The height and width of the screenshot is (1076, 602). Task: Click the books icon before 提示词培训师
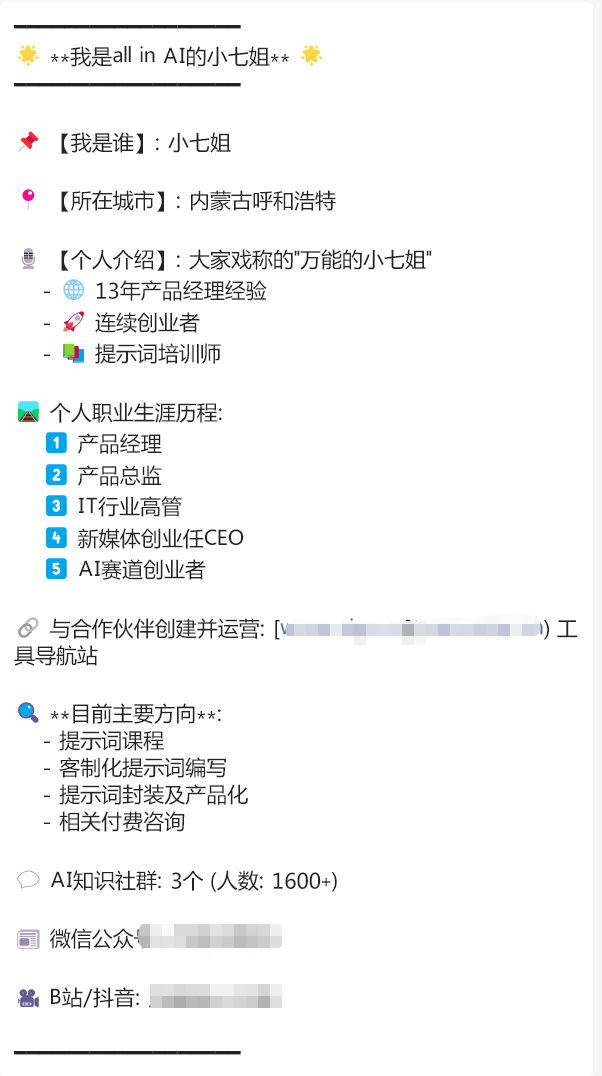pyautogui.click(x=74, y=353)
